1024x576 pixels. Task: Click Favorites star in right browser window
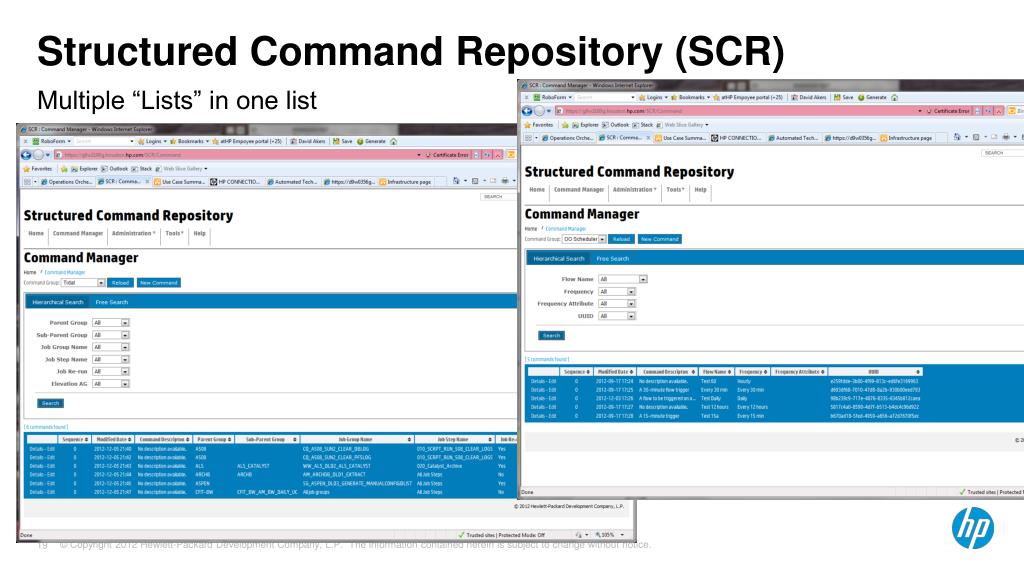tap(528, 125)
